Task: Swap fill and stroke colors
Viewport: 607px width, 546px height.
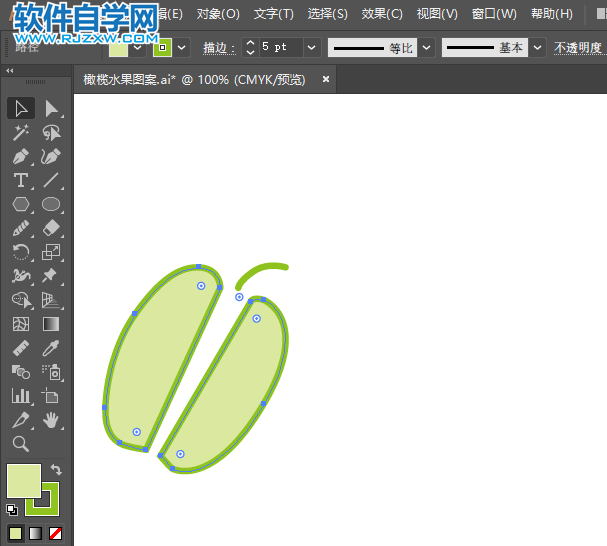Action: tap(57, 469)
